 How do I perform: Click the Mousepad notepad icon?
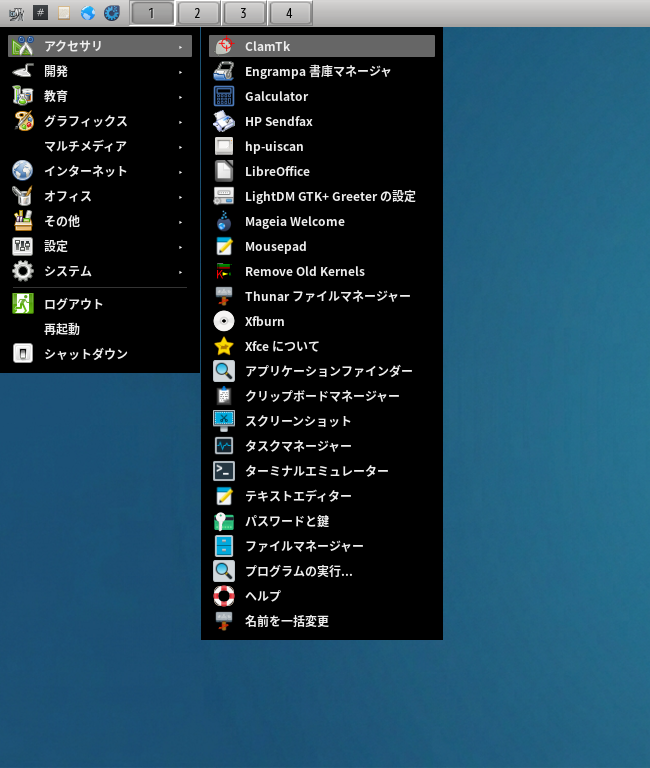pos(224,246)
